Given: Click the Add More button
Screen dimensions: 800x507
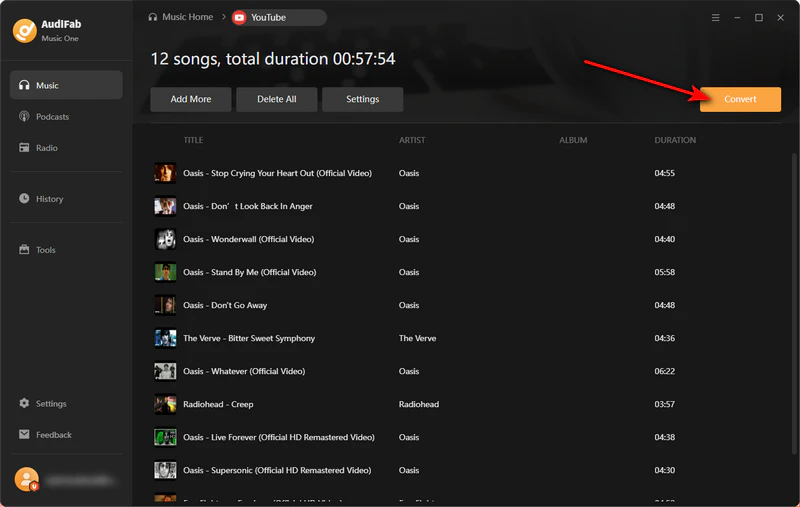Looking at the screenshot, I should pos(191,99).
